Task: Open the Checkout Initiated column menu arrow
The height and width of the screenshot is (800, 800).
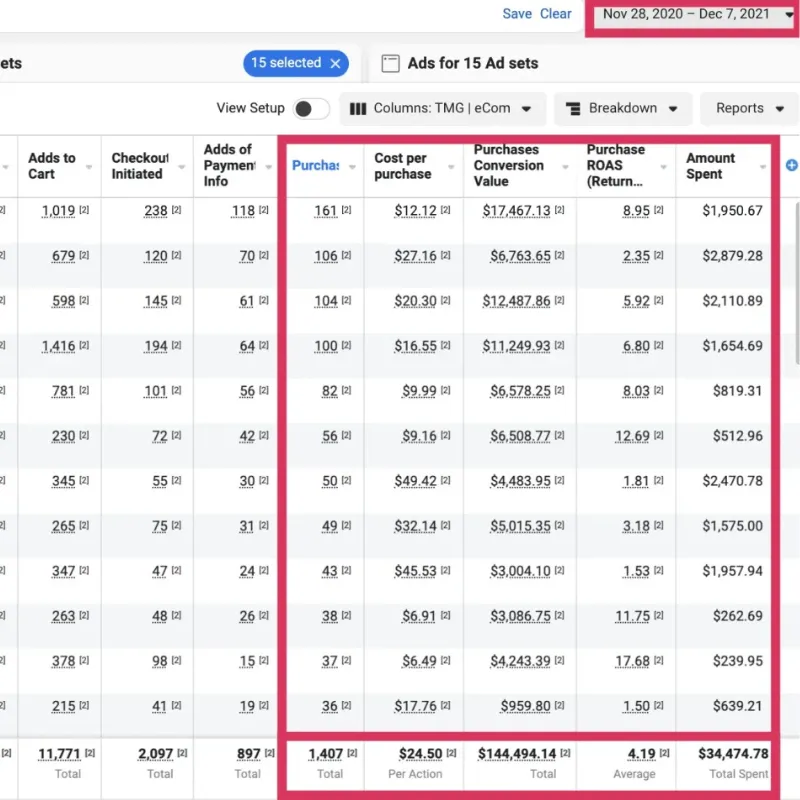Action: tap(182, 167)
